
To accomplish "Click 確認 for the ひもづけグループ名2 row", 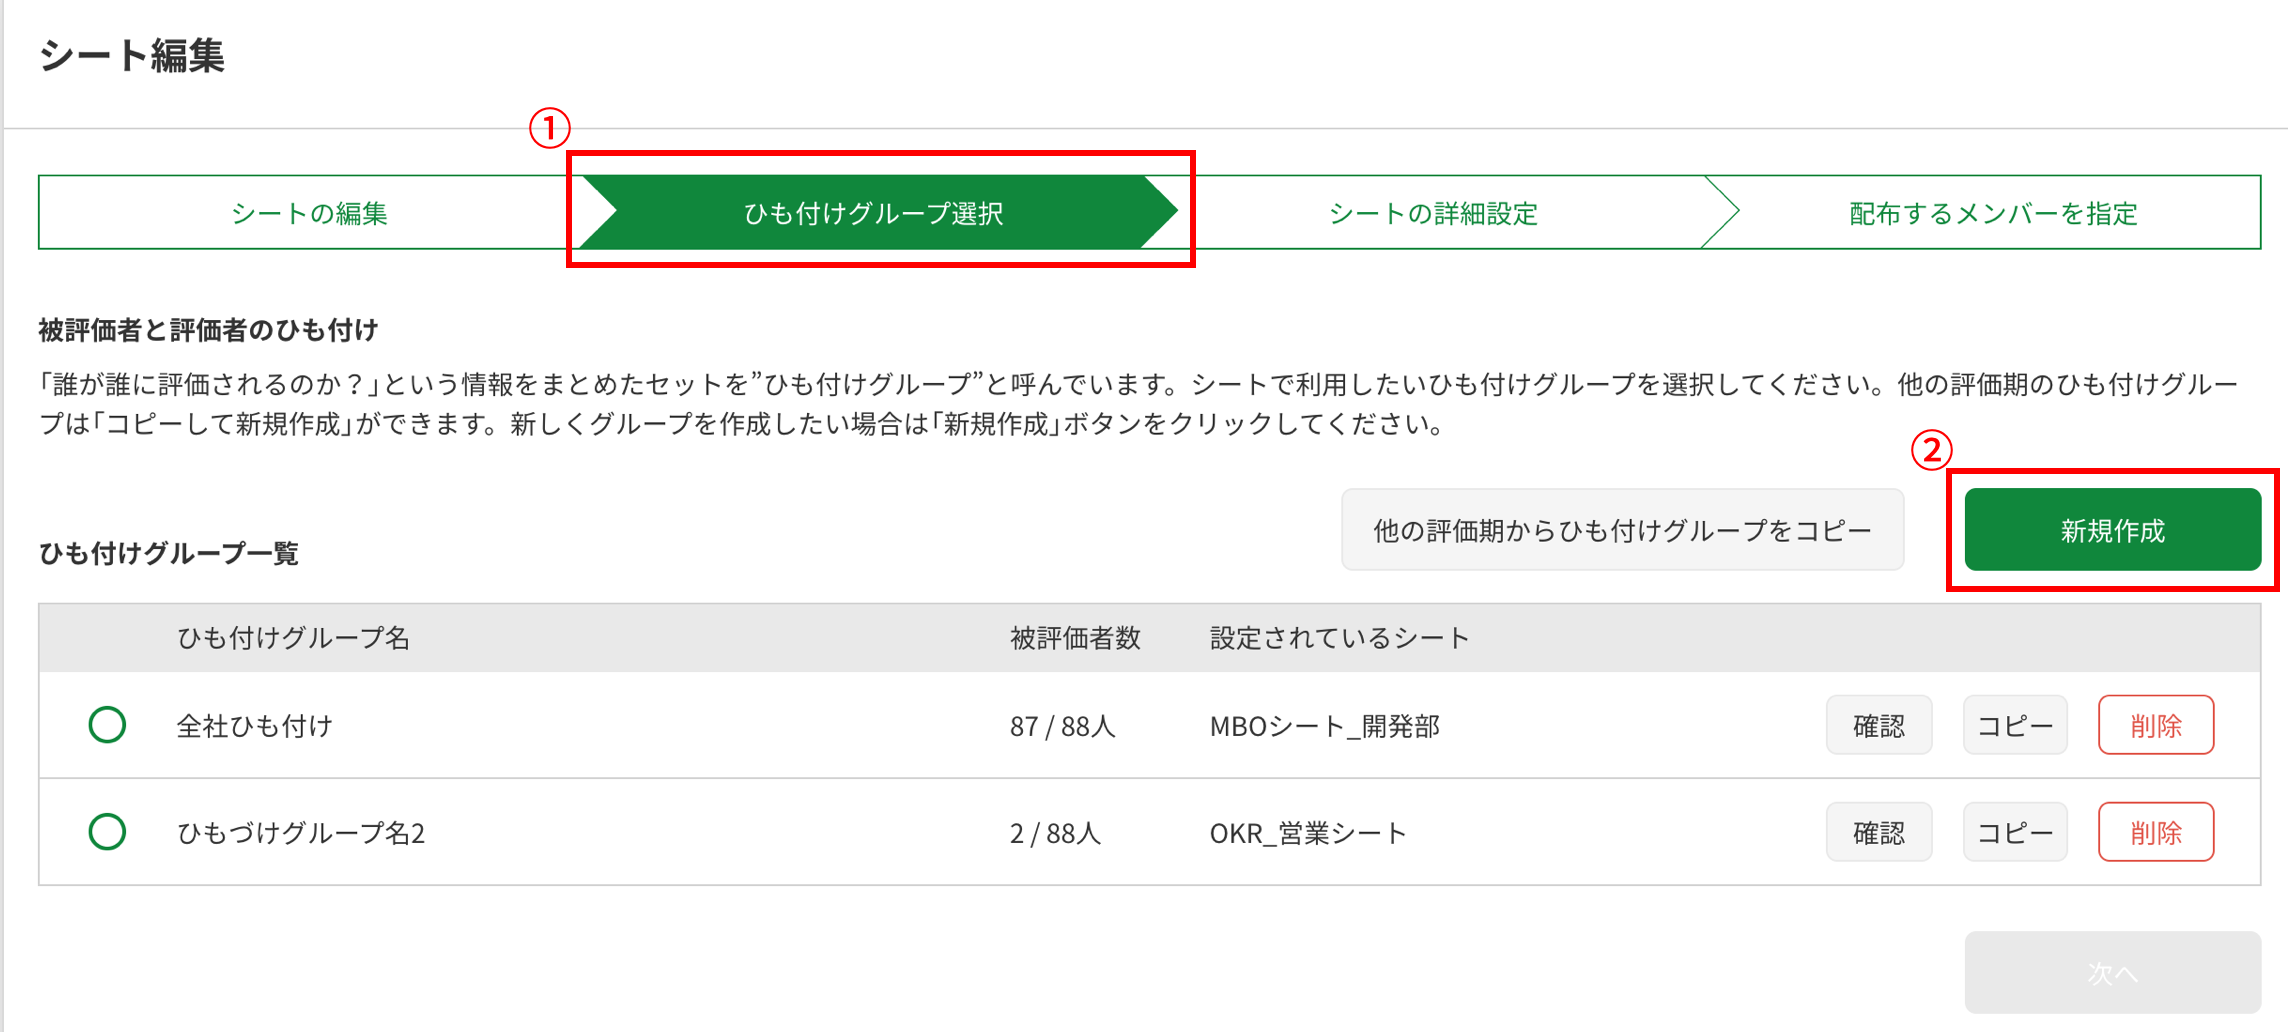I will click(x=1878, y=832).
